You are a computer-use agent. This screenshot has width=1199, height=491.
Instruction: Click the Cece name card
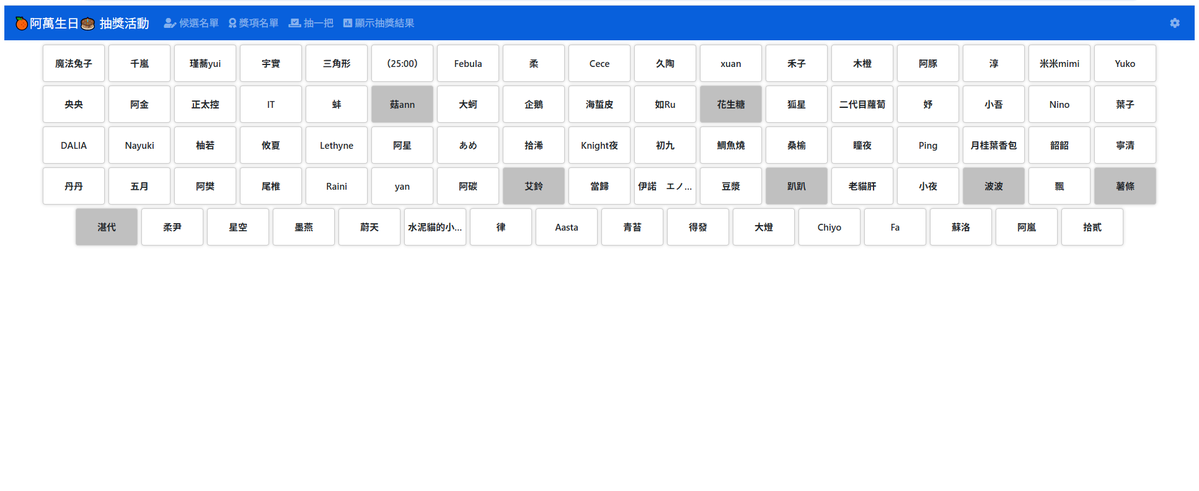(600, 63)
